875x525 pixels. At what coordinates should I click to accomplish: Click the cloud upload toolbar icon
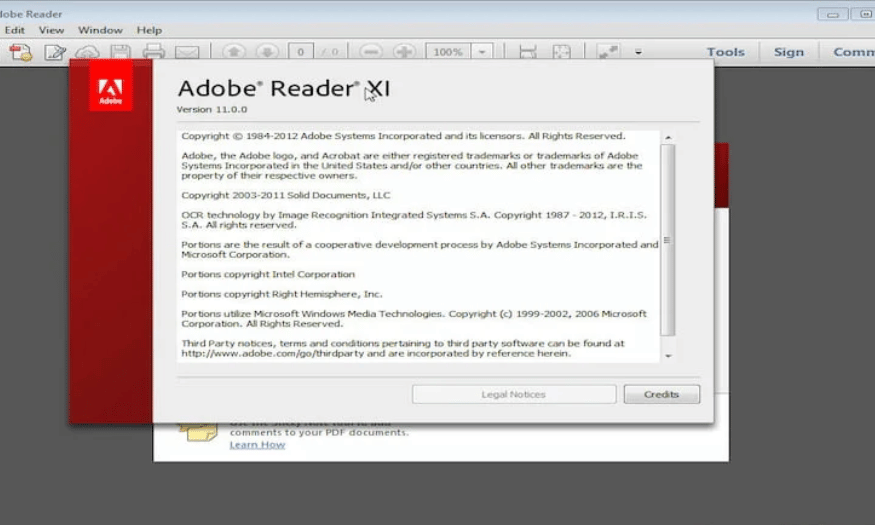88,52
